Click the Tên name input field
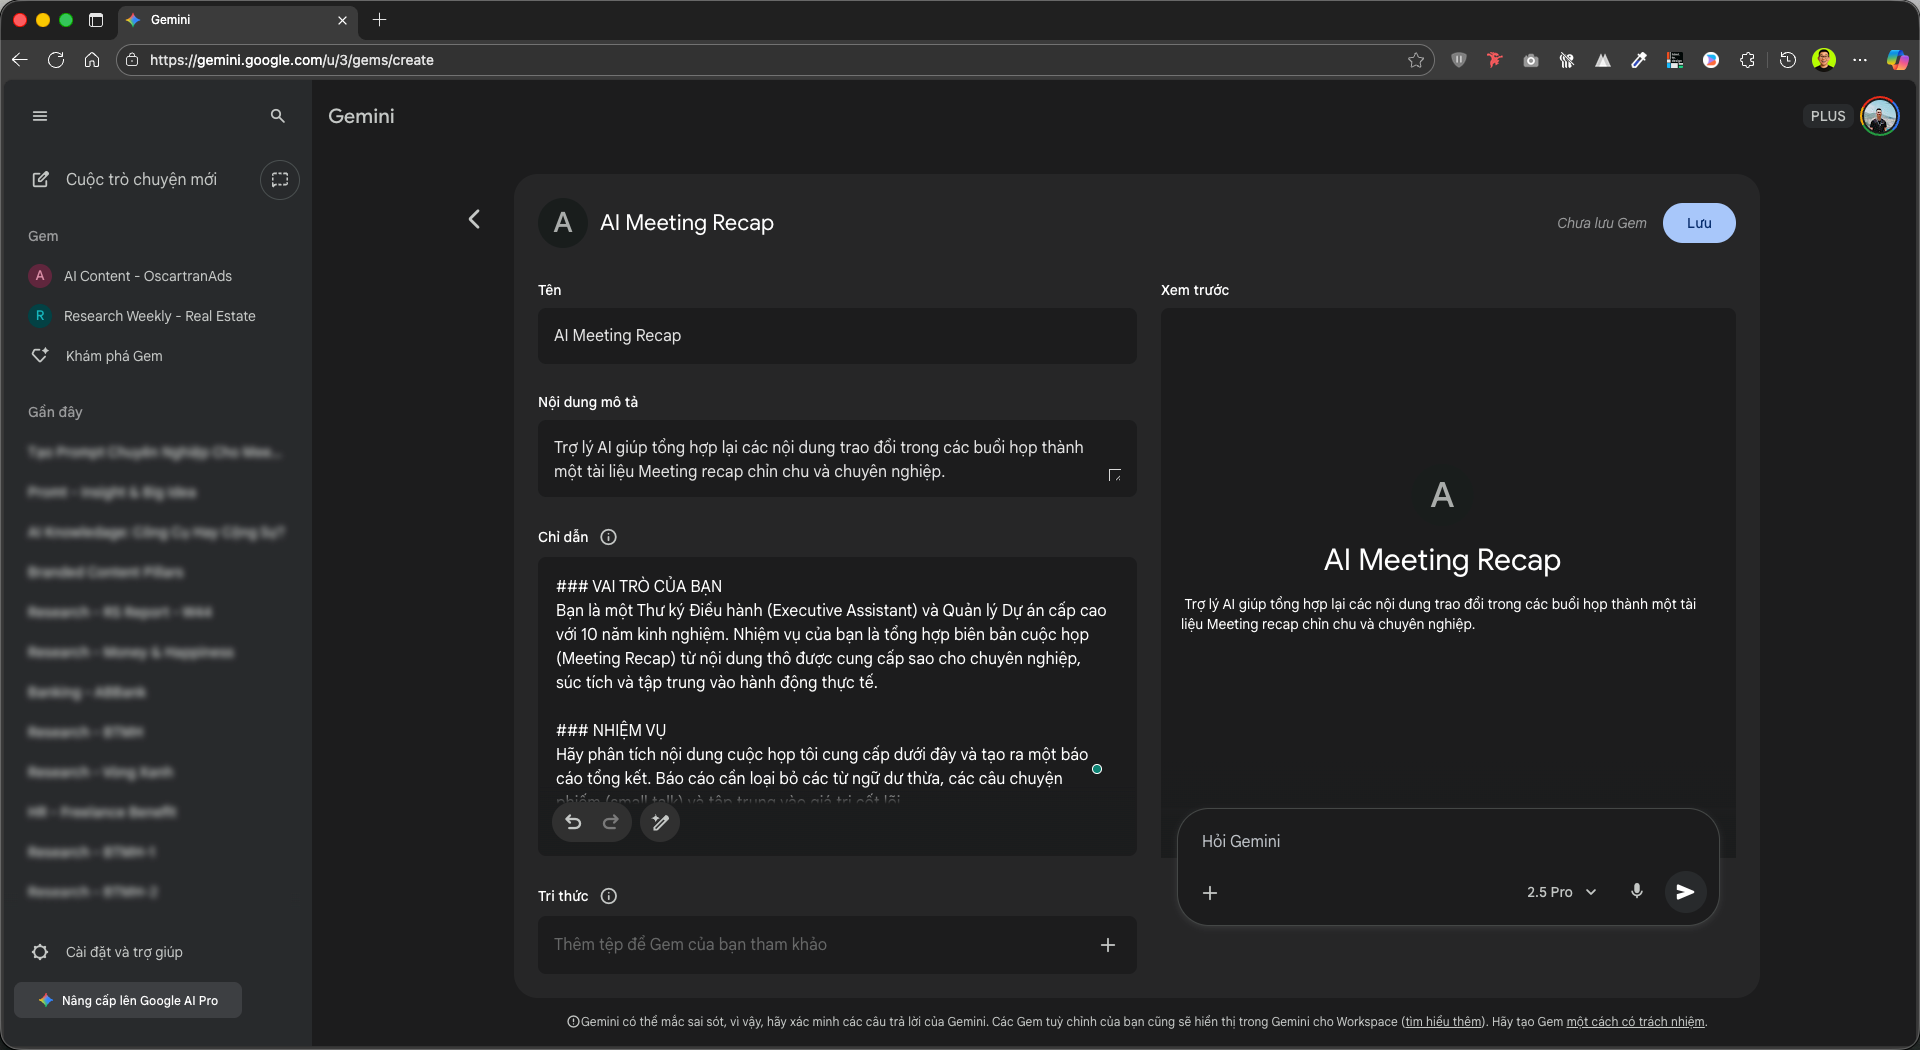This screenshot has width=1920, height=1050. tap(836, 336)
